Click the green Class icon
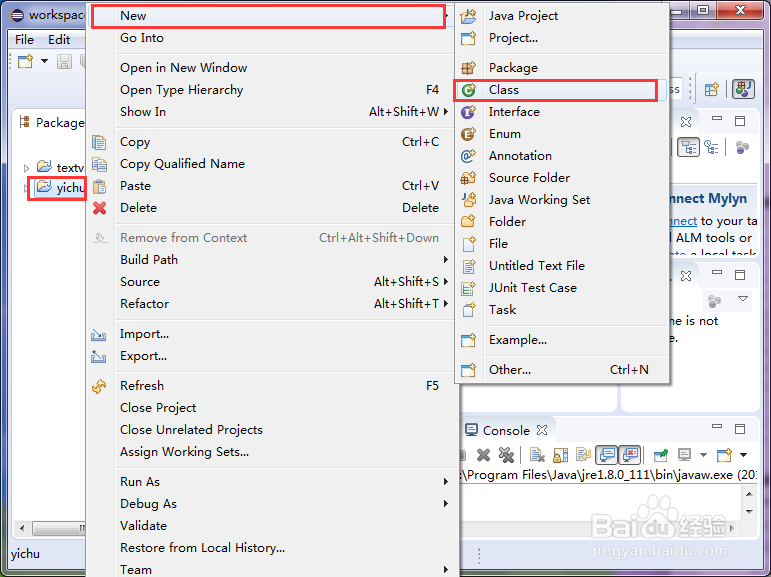Screen dimensions: 771x577 [x=469, y=90]
